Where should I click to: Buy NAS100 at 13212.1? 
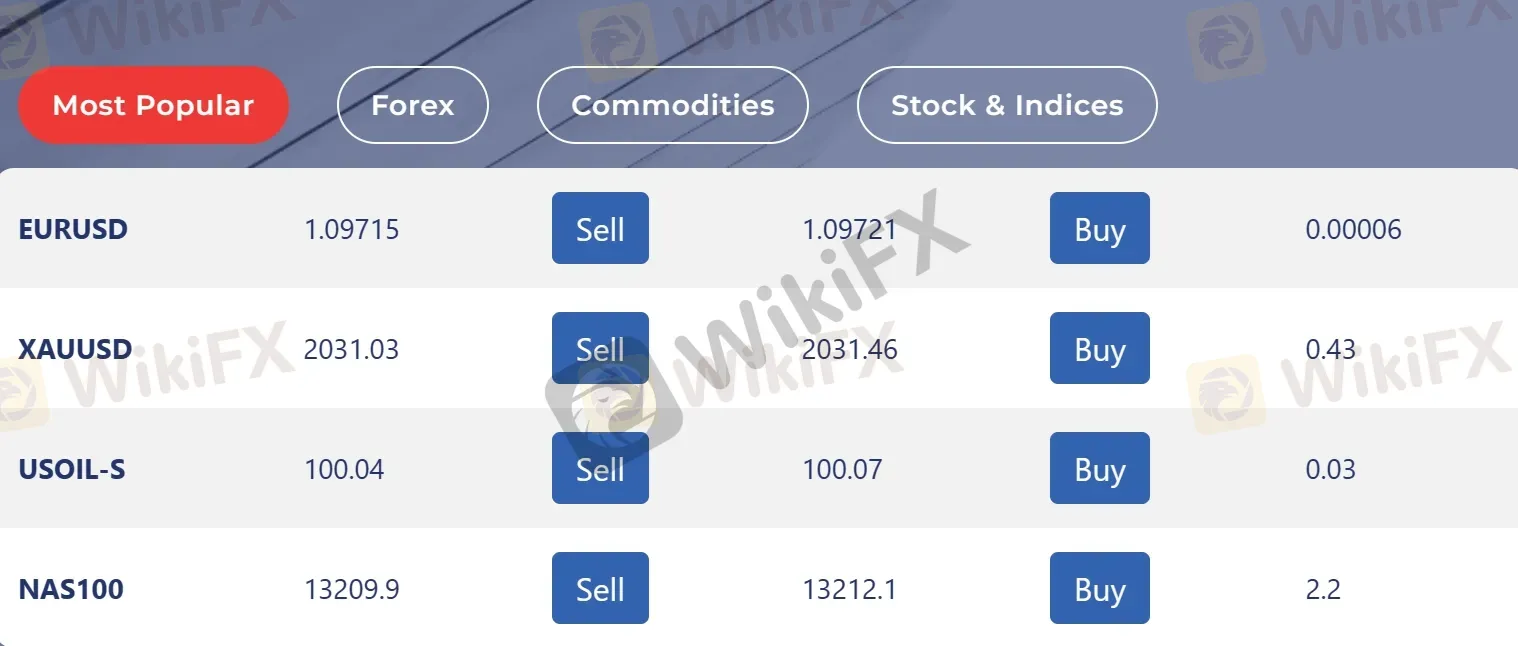click(x=1099, y=588)
